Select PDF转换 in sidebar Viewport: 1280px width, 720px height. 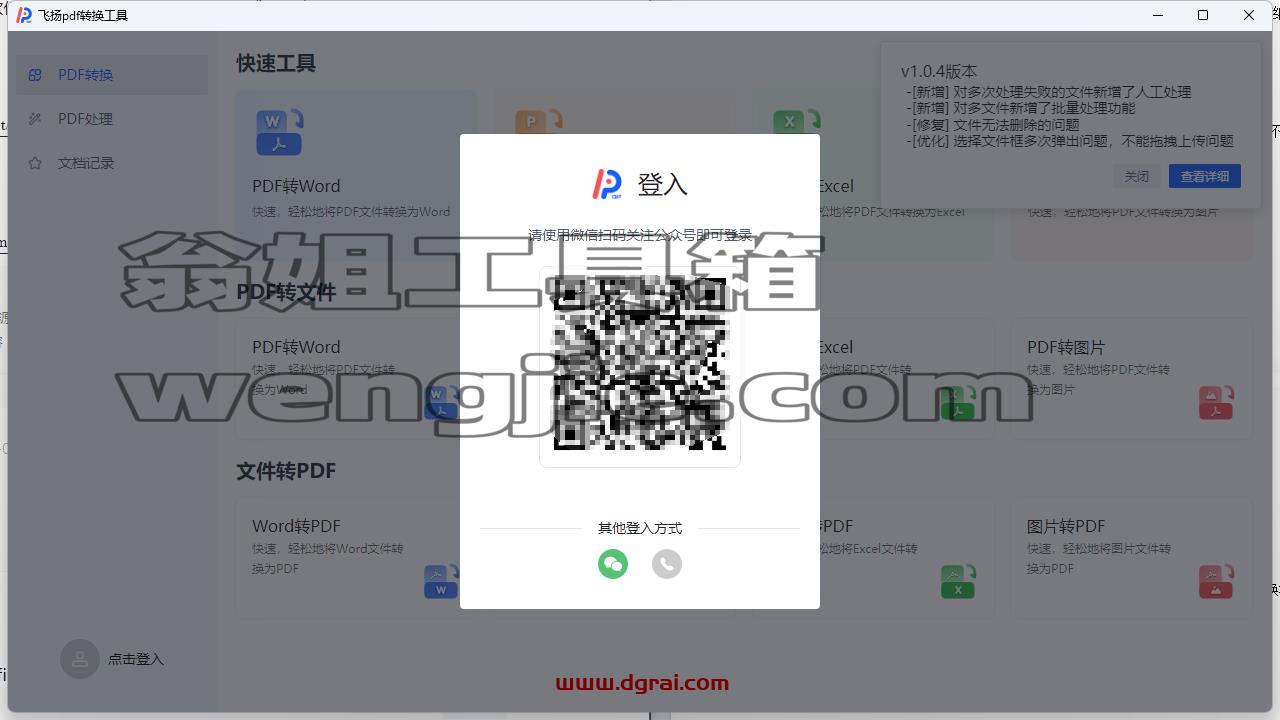(x=112, y=75)
